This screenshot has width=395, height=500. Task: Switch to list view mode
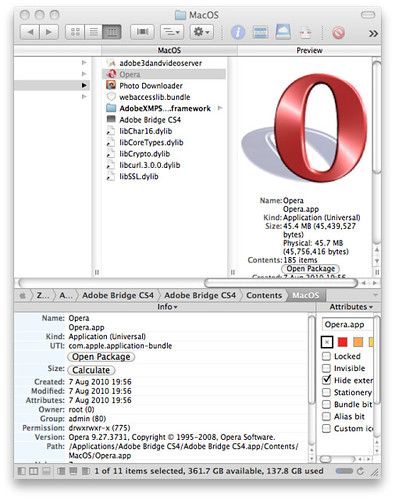tap(94, 32)
